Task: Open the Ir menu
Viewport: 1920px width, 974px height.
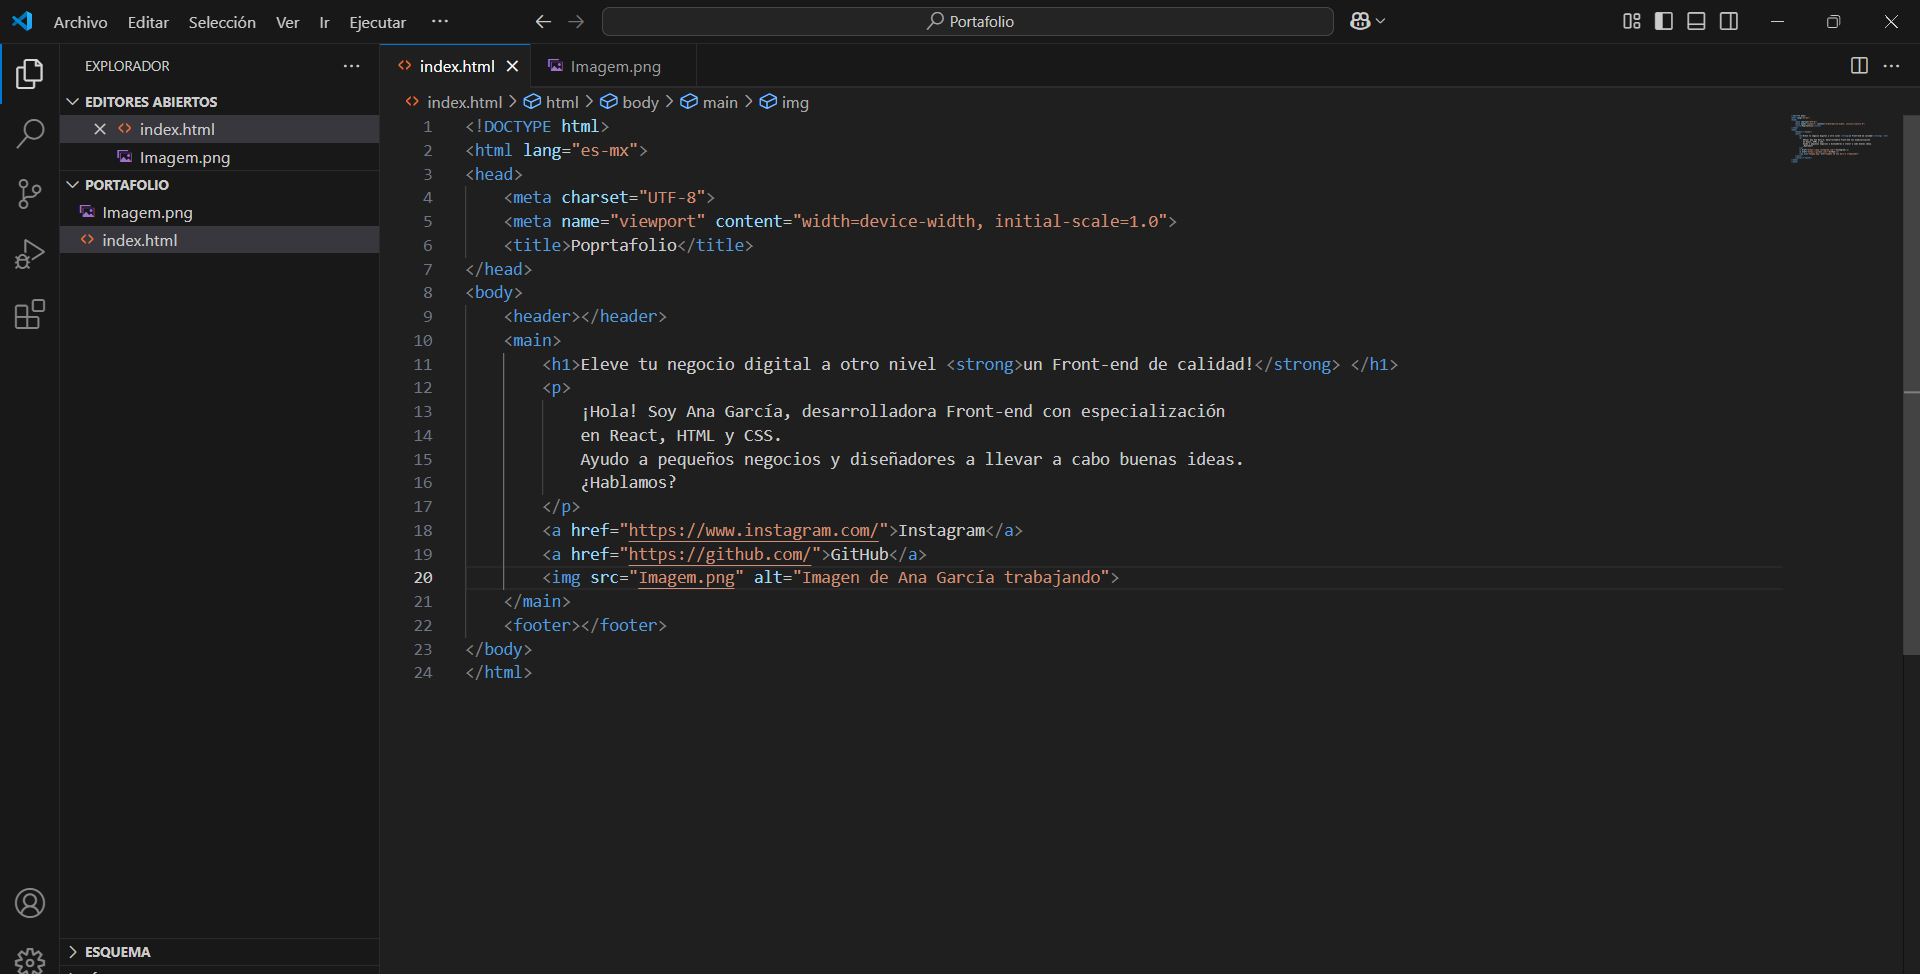Action: coord(324,22)
